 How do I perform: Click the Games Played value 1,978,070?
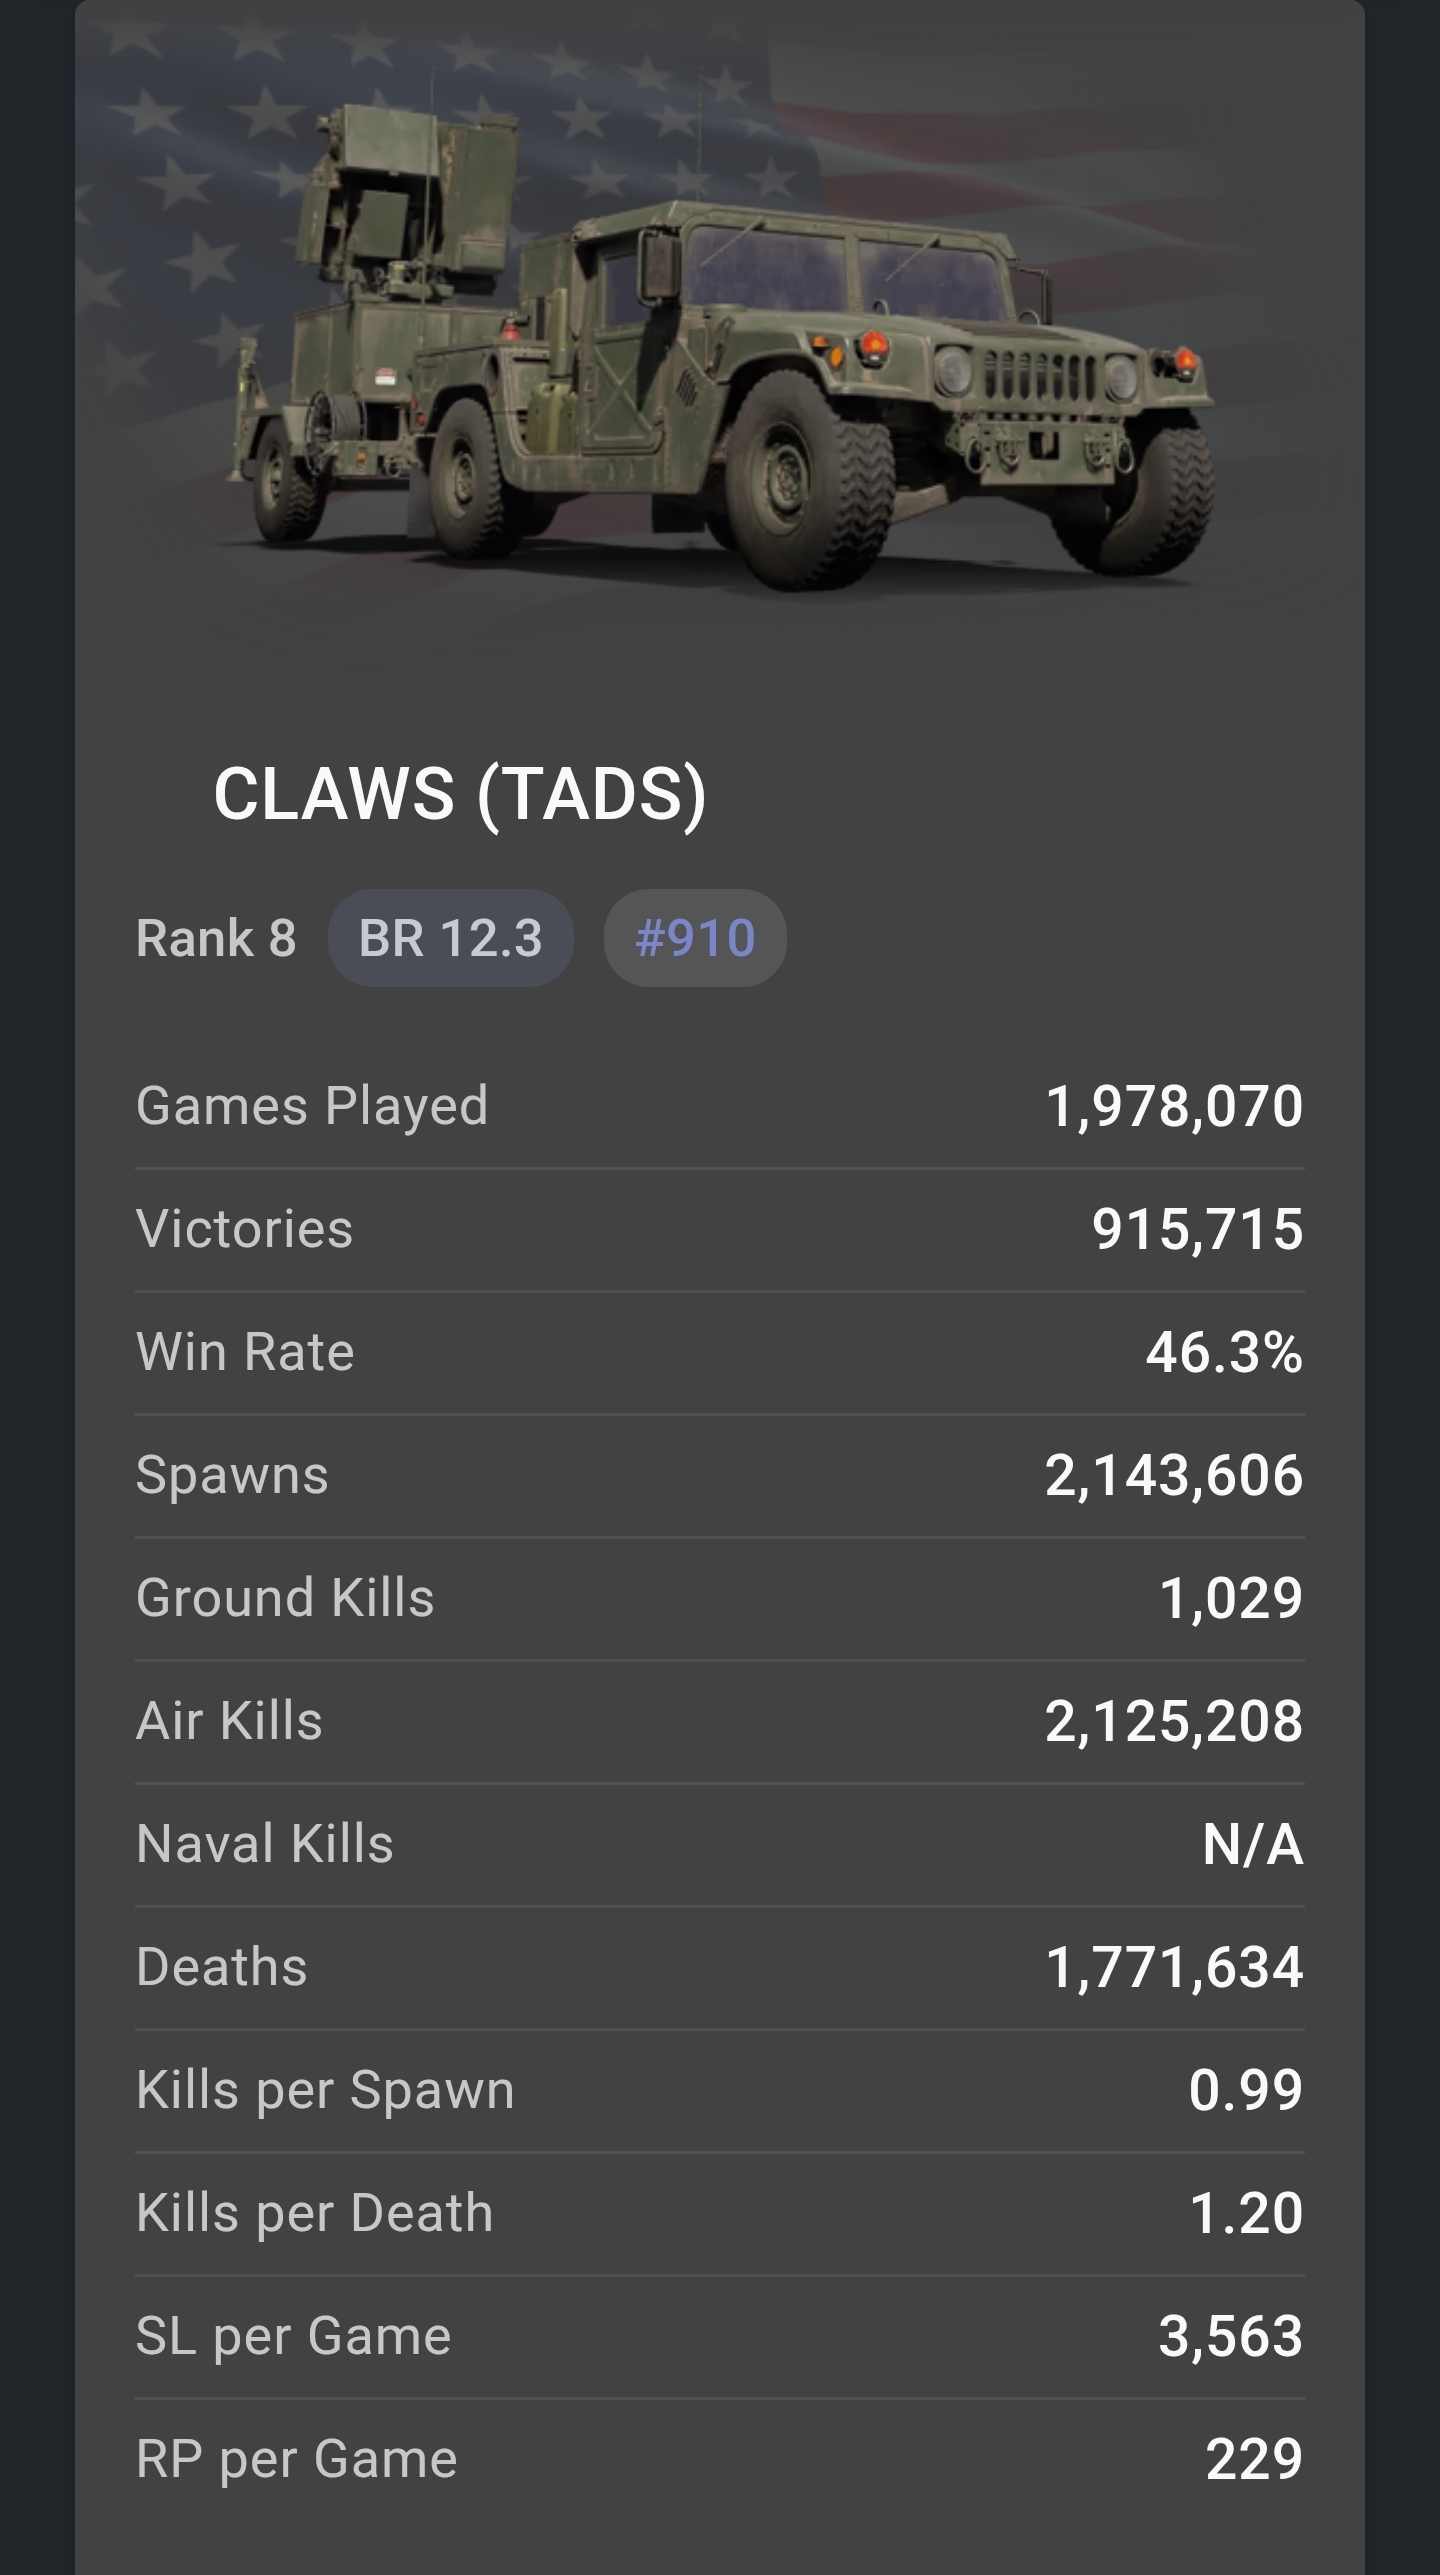pyautogui.click(x=1174, y=1106)
